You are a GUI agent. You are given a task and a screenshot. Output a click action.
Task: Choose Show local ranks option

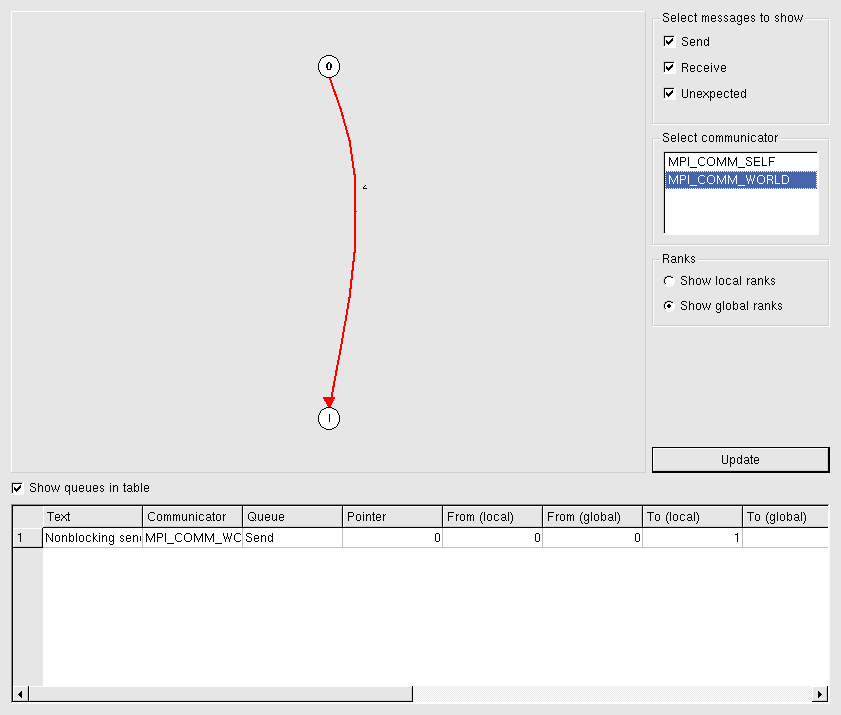669,281
